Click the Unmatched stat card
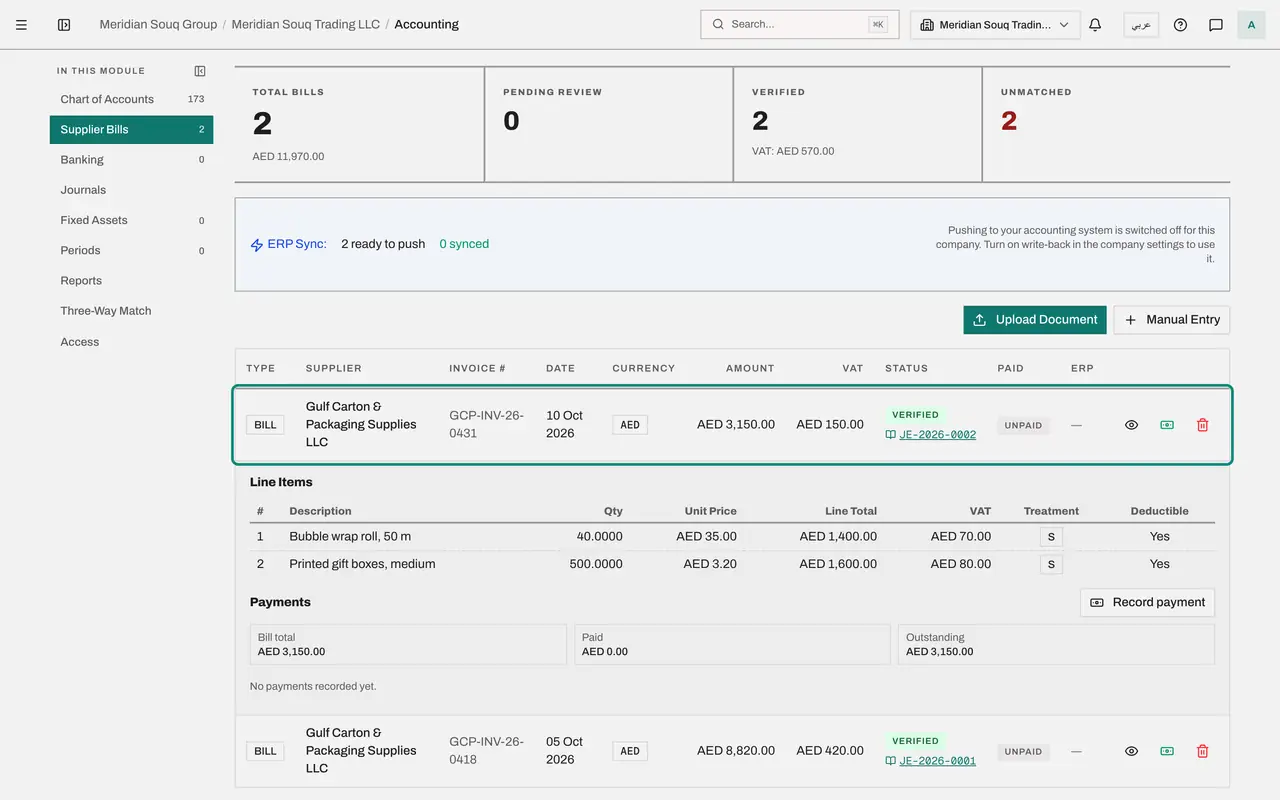The image size is (1280, 800). [x=1106, y=125]
